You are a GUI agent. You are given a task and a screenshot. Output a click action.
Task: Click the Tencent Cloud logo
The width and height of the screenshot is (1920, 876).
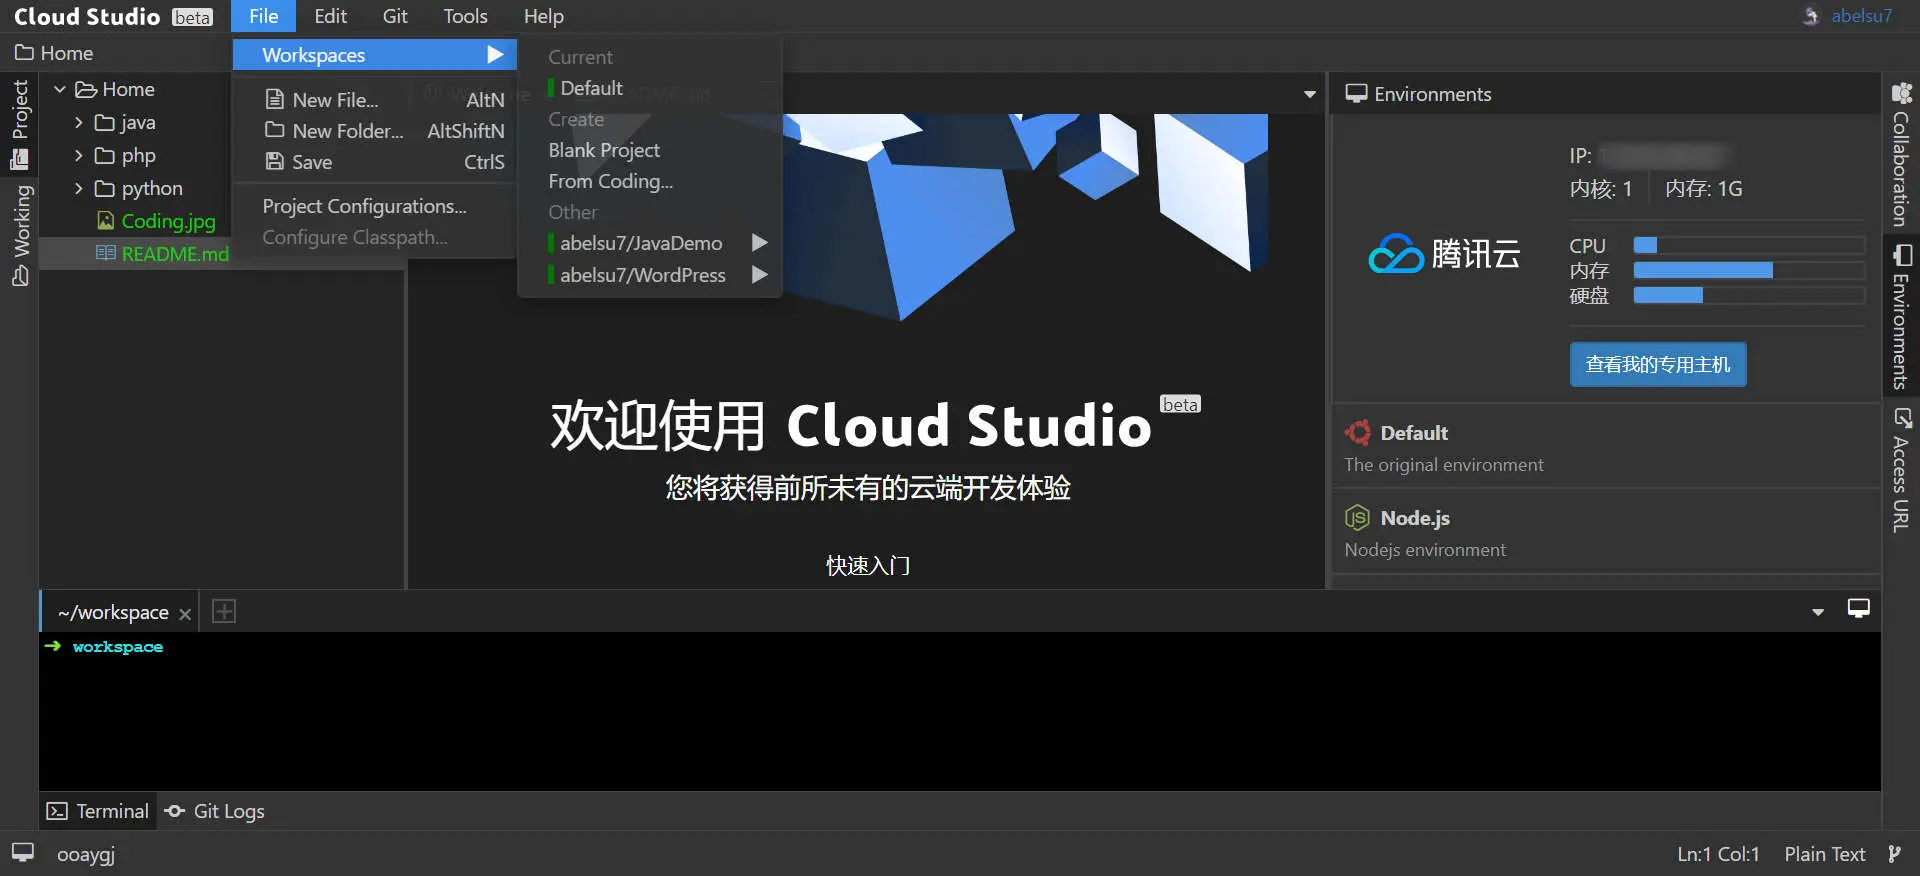(1443, 254)
